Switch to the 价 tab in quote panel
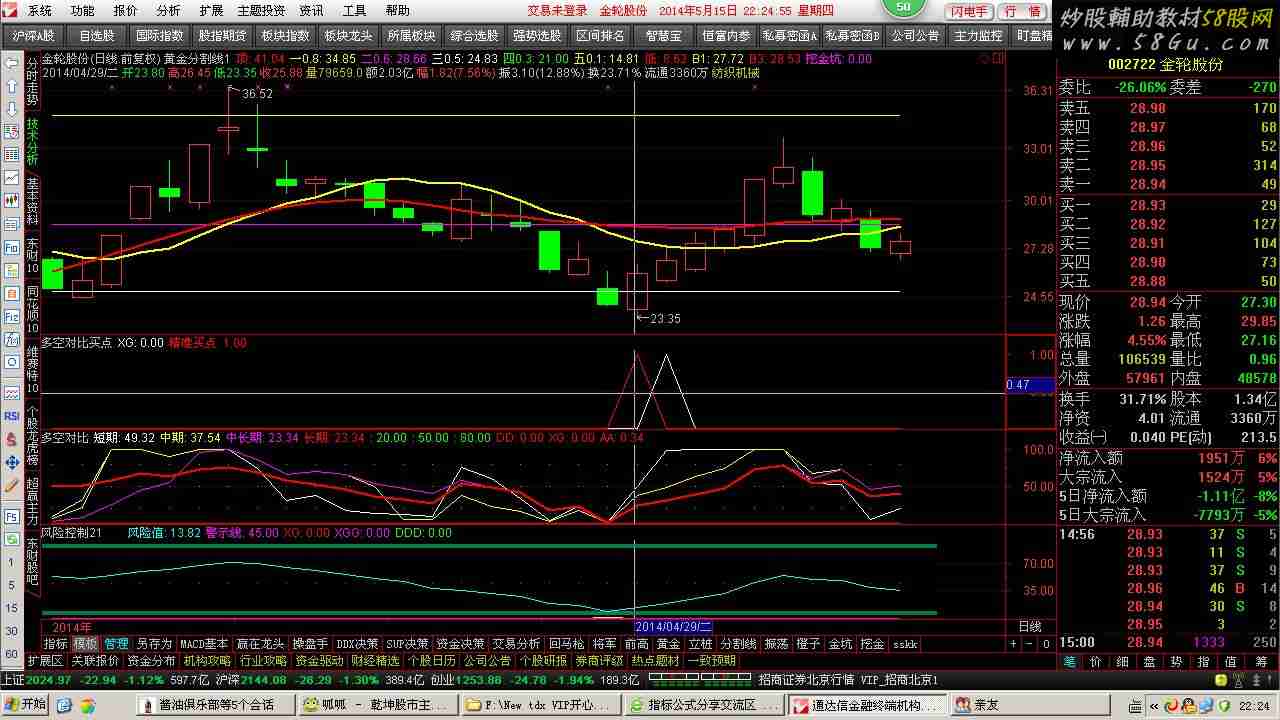This screenshot has width=1280, height=720. [1096, 661]
